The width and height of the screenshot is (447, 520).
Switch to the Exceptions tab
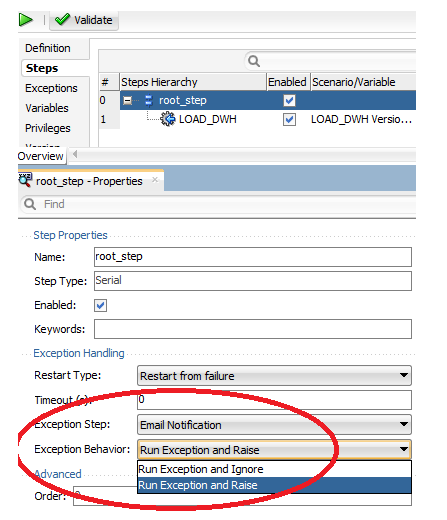click(51, 88)
